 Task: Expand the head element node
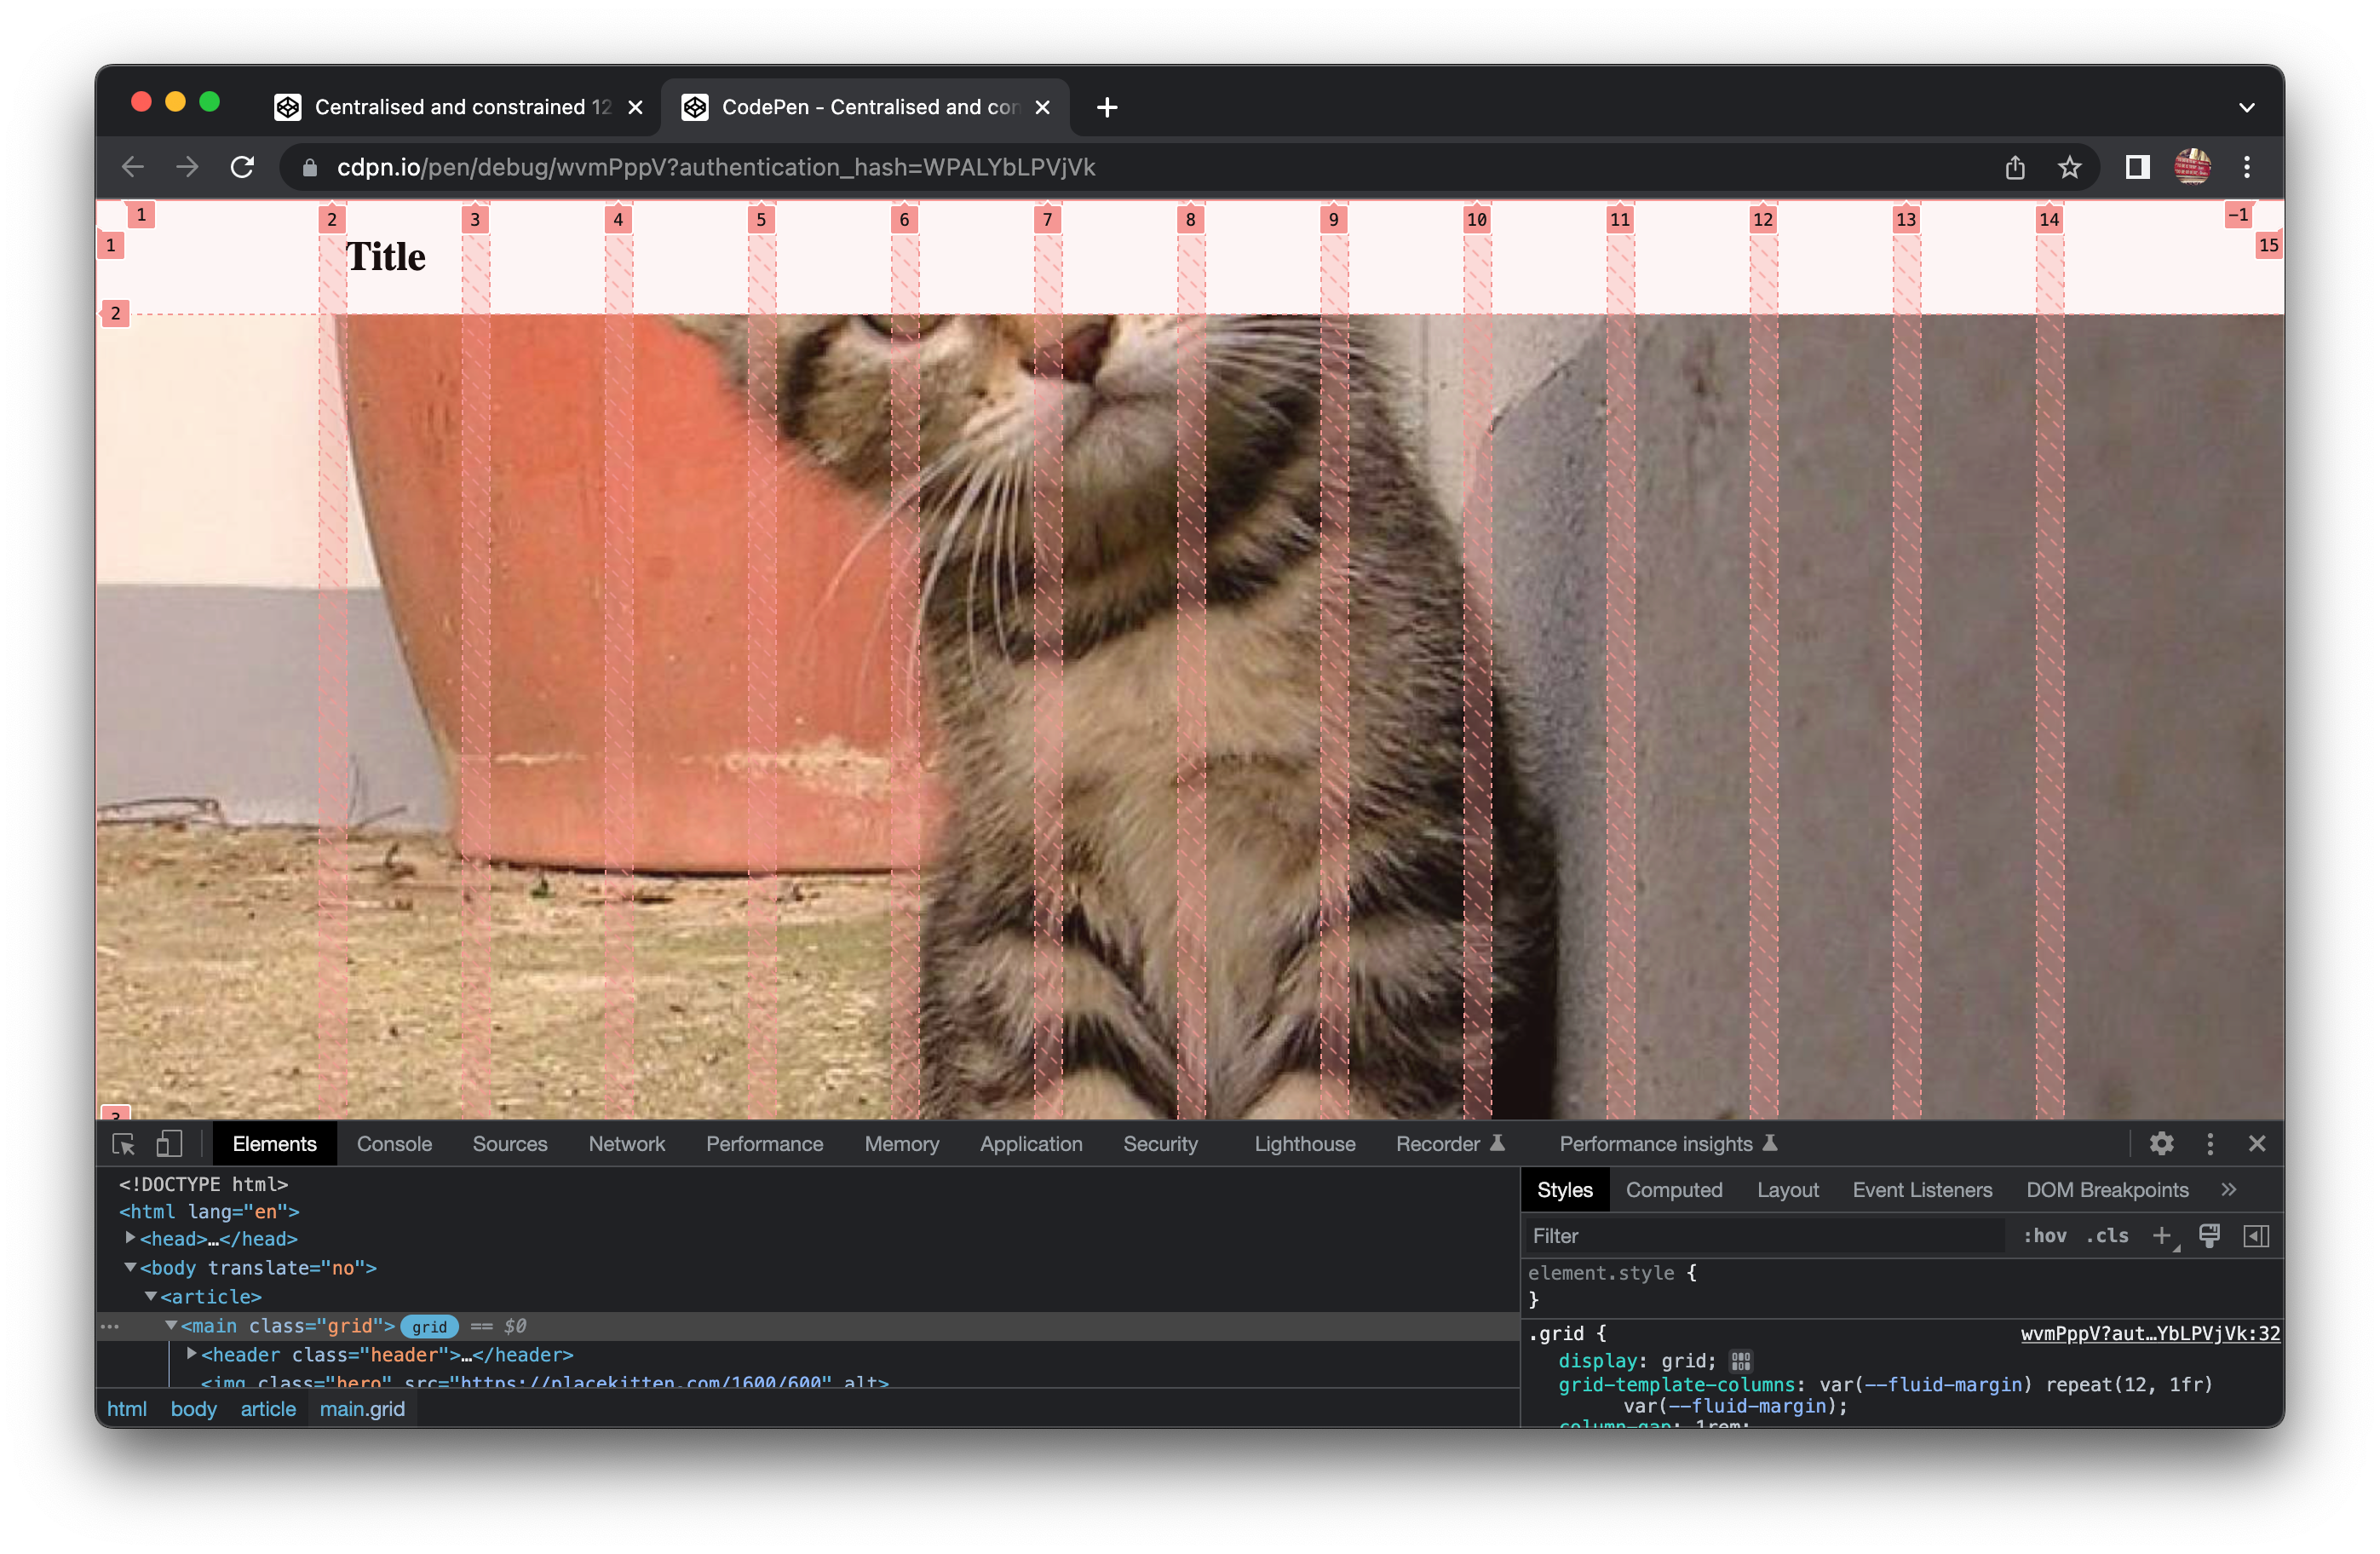tap(130, 1238)
